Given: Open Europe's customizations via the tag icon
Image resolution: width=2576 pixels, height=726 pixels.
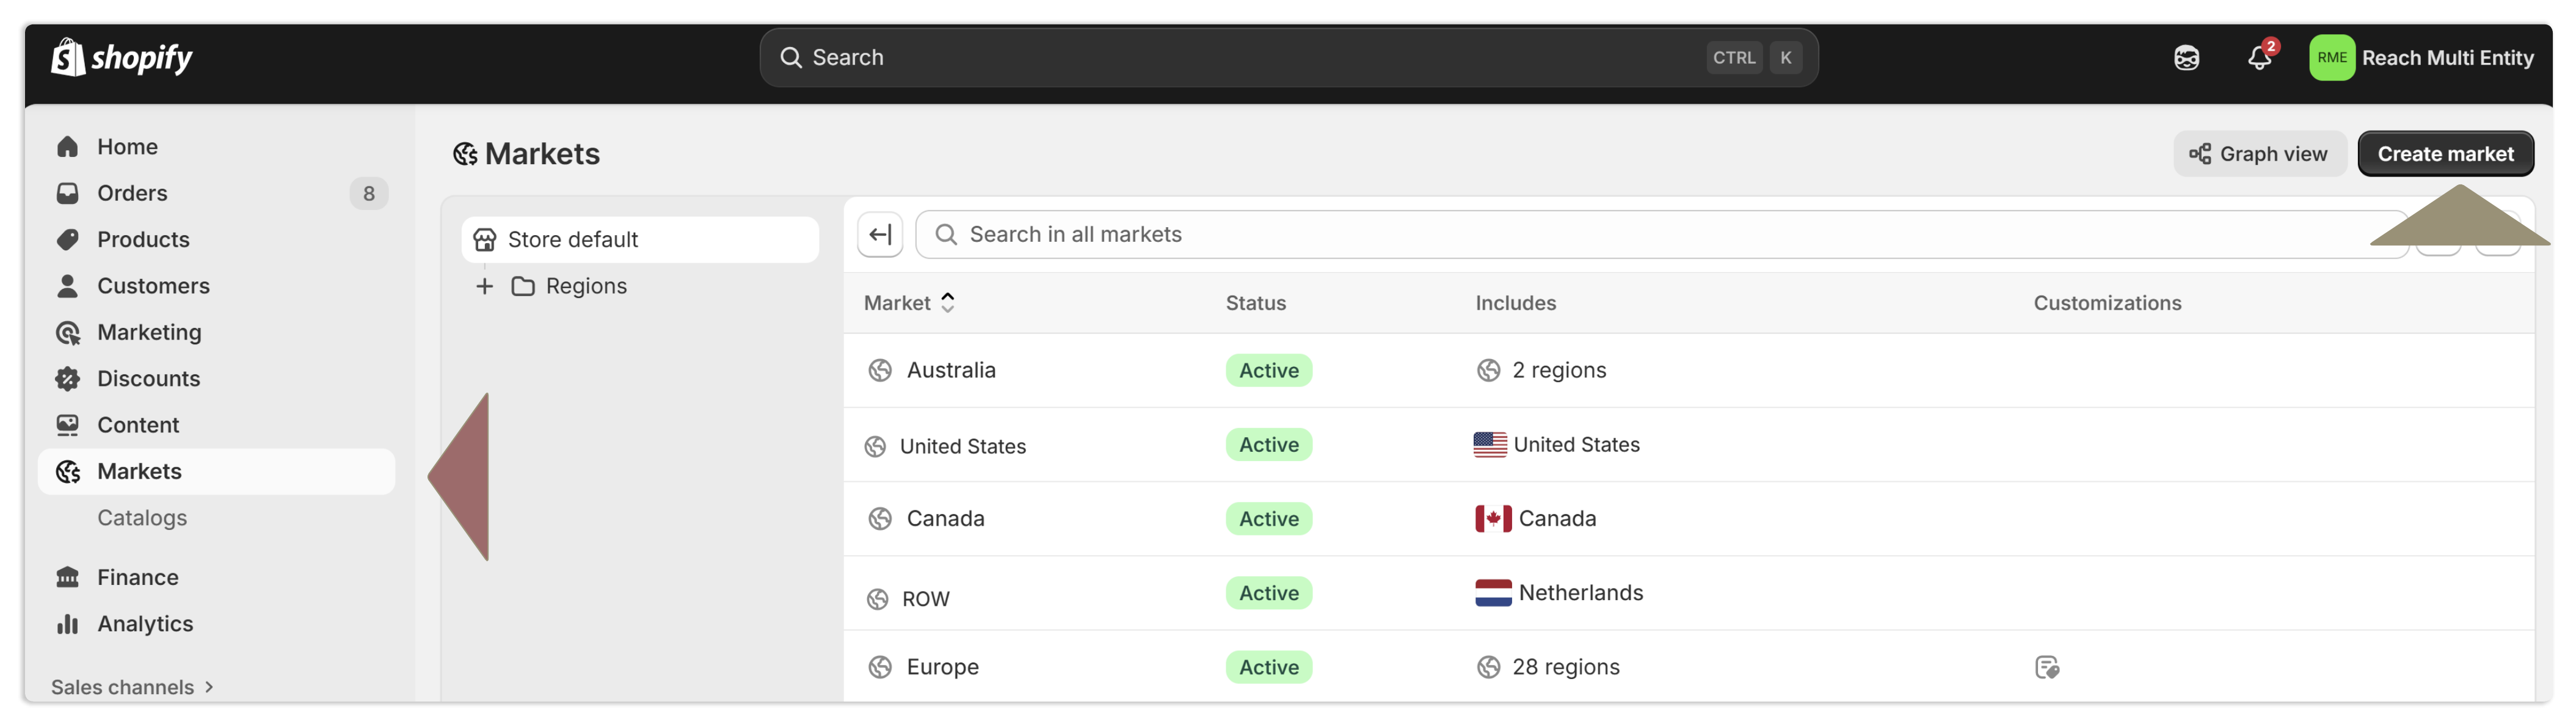Looking at the screenshot, I should tap(2047, 666).
